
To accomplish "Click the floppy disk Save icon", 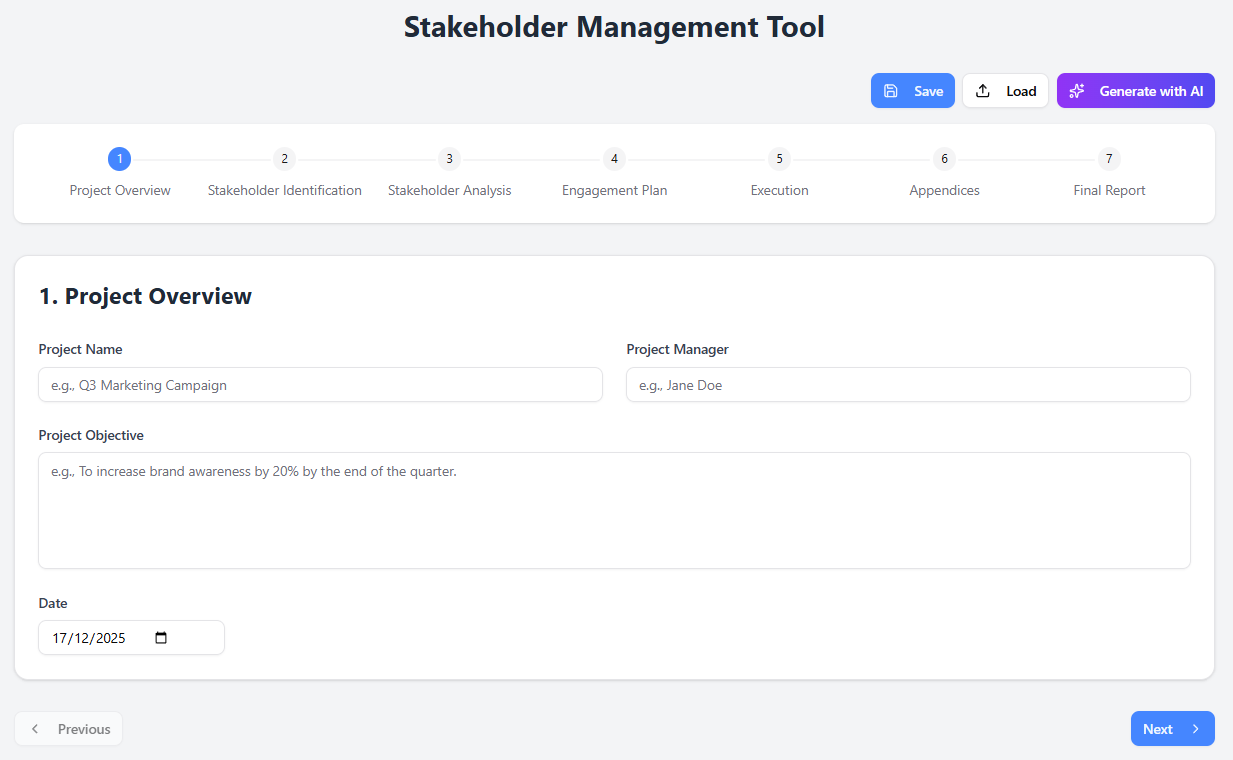I will pyautogui.click(x=891, y=91).
